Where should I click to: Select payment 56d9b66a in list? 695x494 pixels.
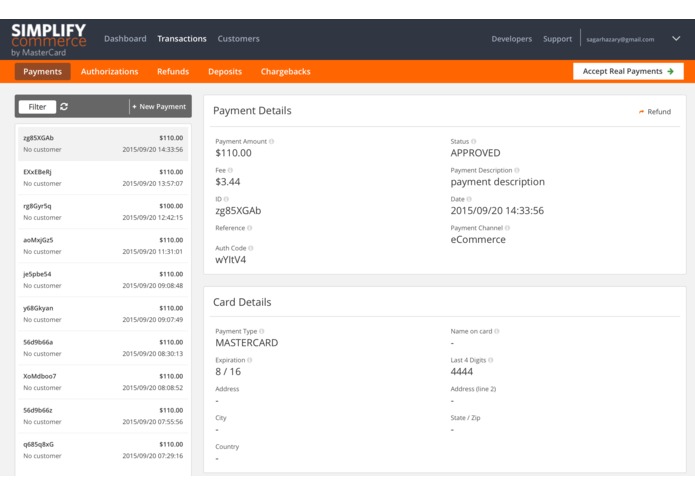click(103, 348)
